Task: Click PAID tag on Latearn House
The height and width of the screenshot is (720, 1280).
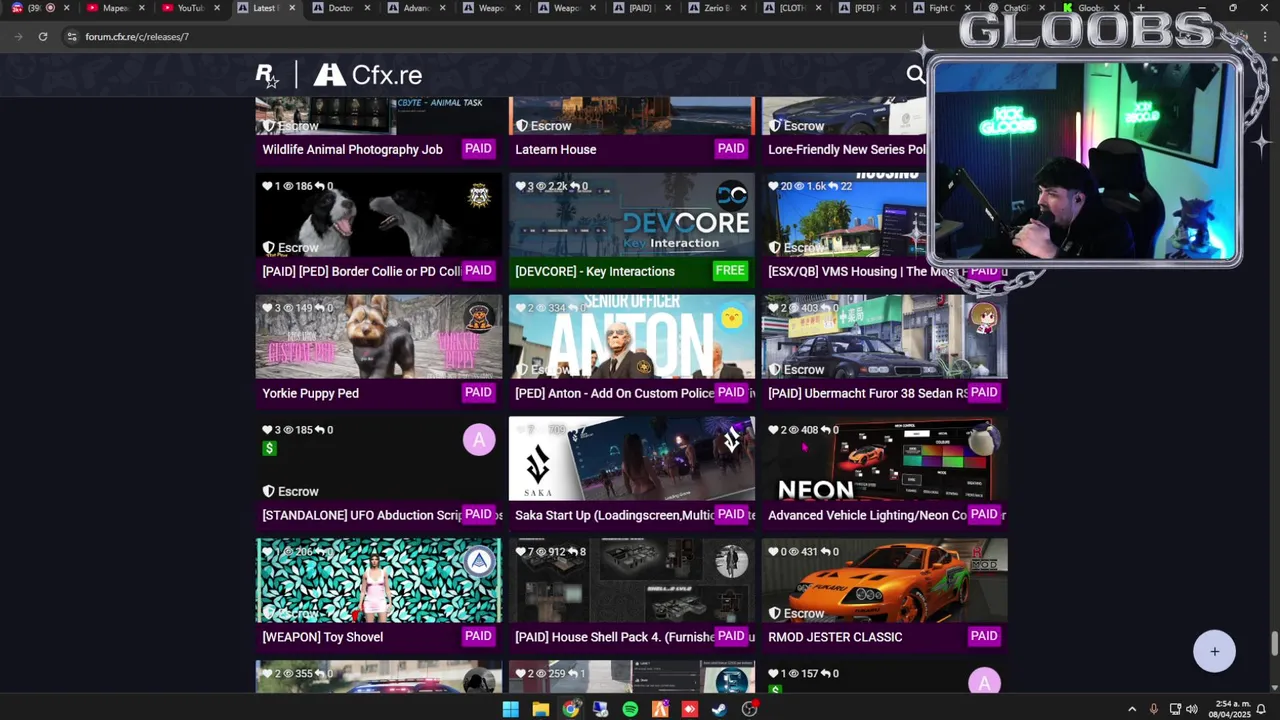Action: click(731, 149)
